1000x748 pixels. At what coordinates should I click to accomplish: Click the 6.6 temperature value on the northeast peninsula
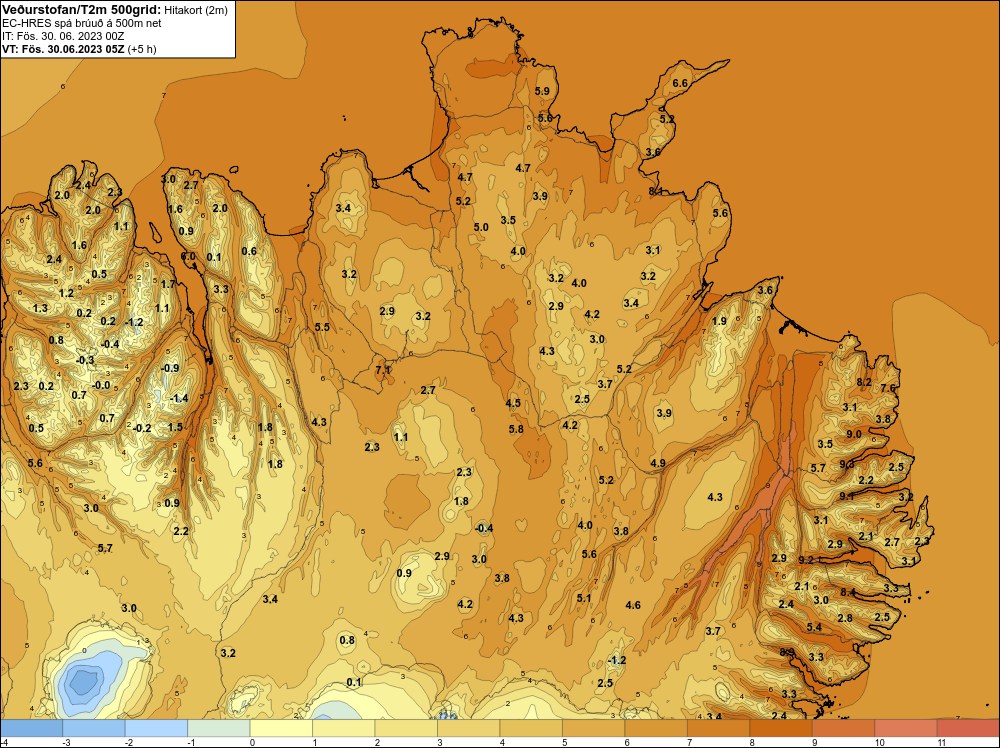pos(680,84)
